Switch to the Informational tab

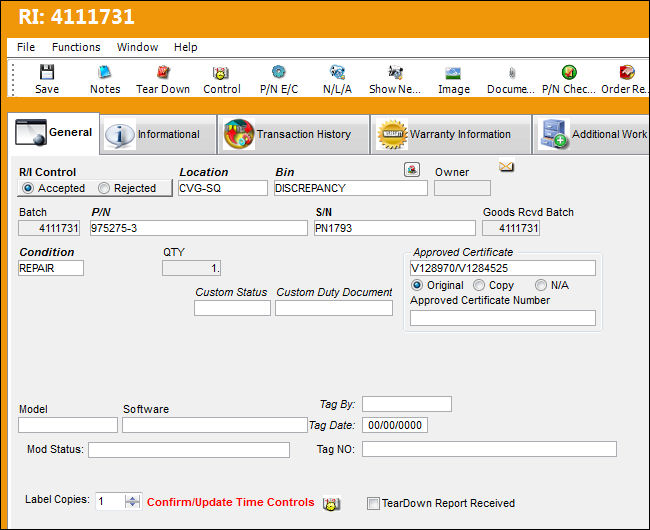(158, 134)
